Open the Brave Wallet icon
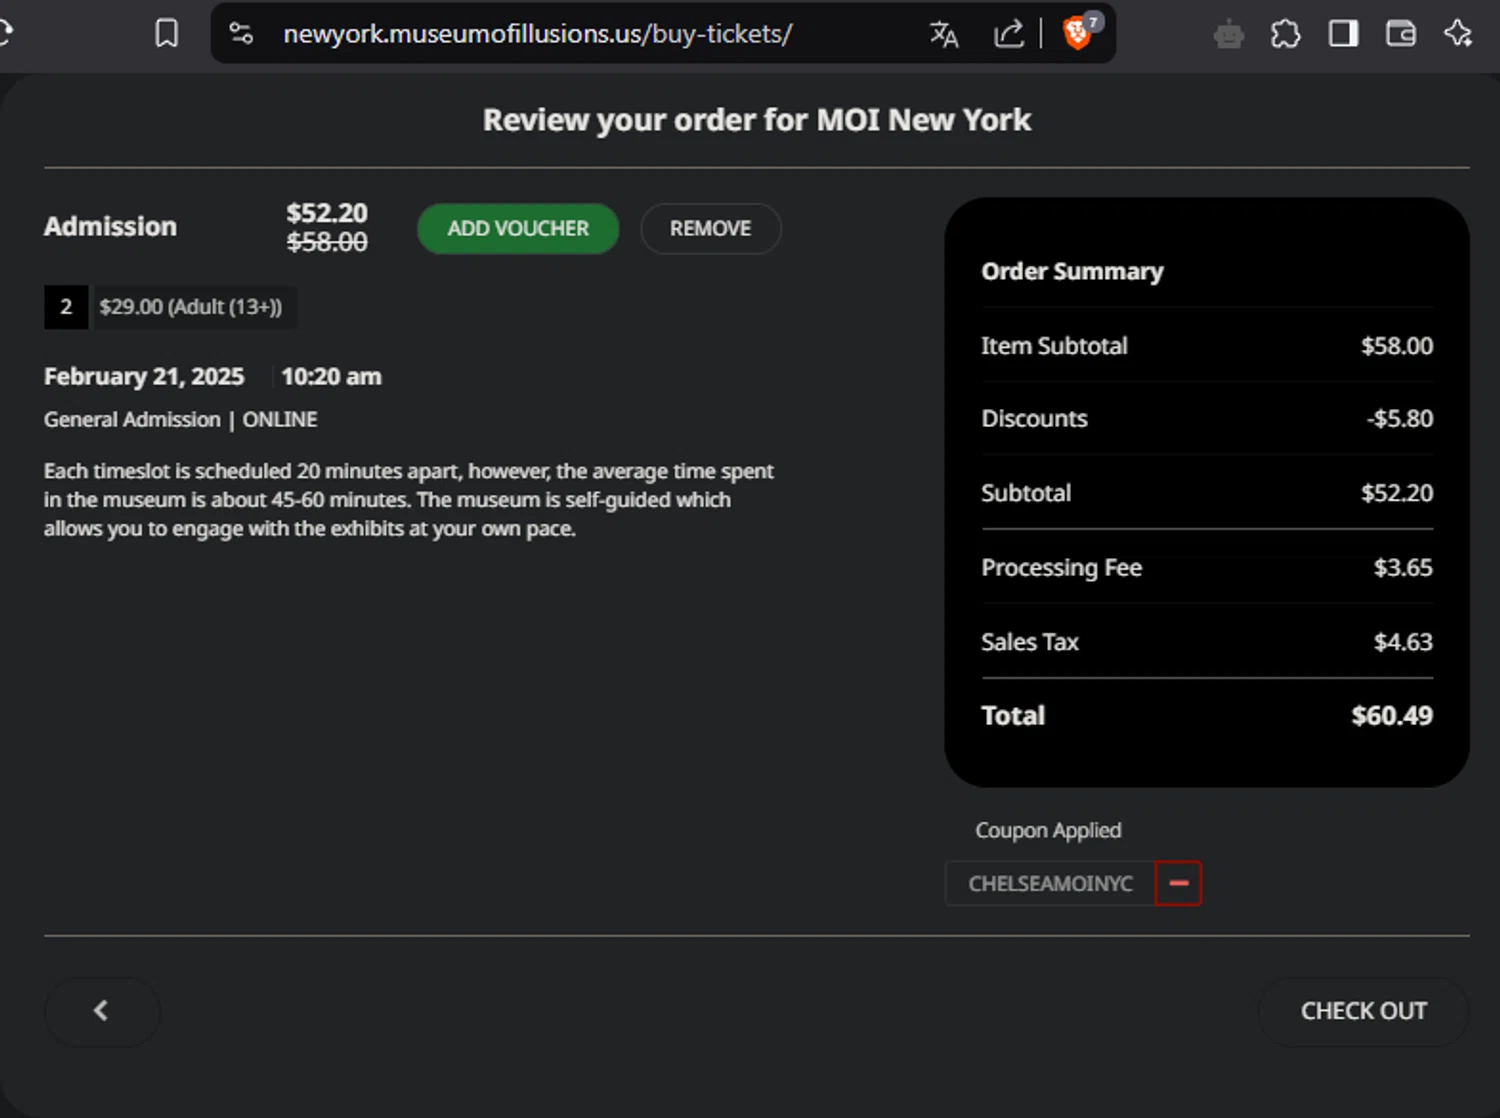This screenshot has width=1500, height=1118. [1401, 34]
